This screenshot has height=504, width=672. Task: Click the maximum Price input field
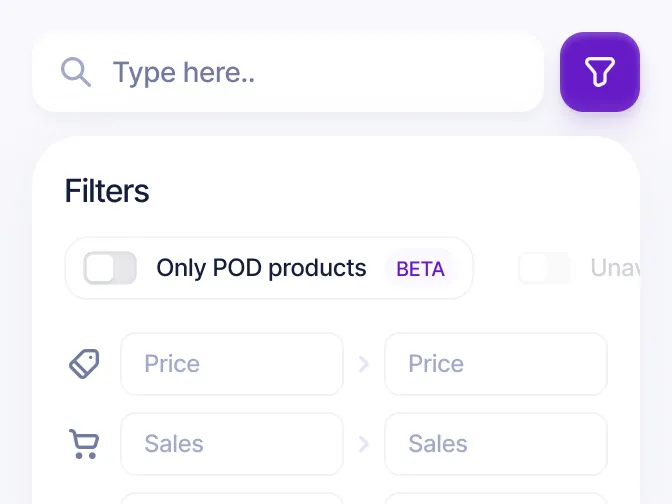(x=496, y=364)
